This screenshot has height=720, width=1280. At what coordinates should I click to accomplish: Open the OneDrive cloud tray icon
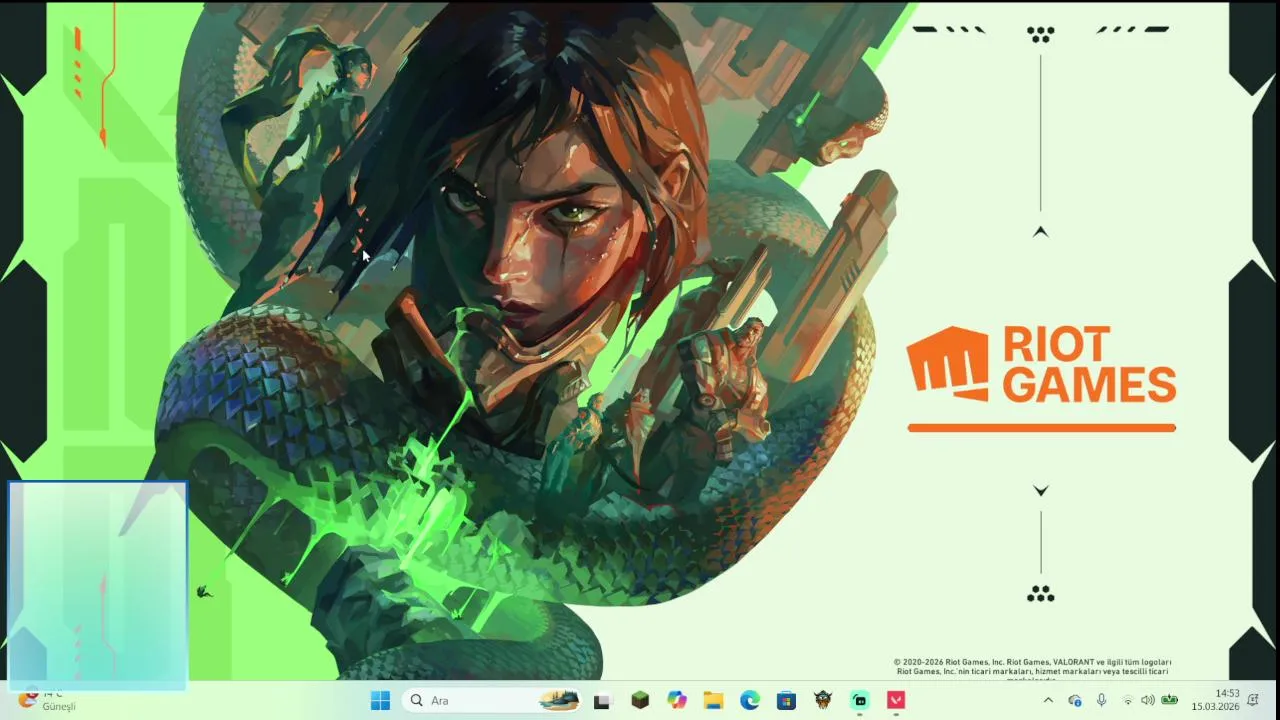(x=1075, y=701)
